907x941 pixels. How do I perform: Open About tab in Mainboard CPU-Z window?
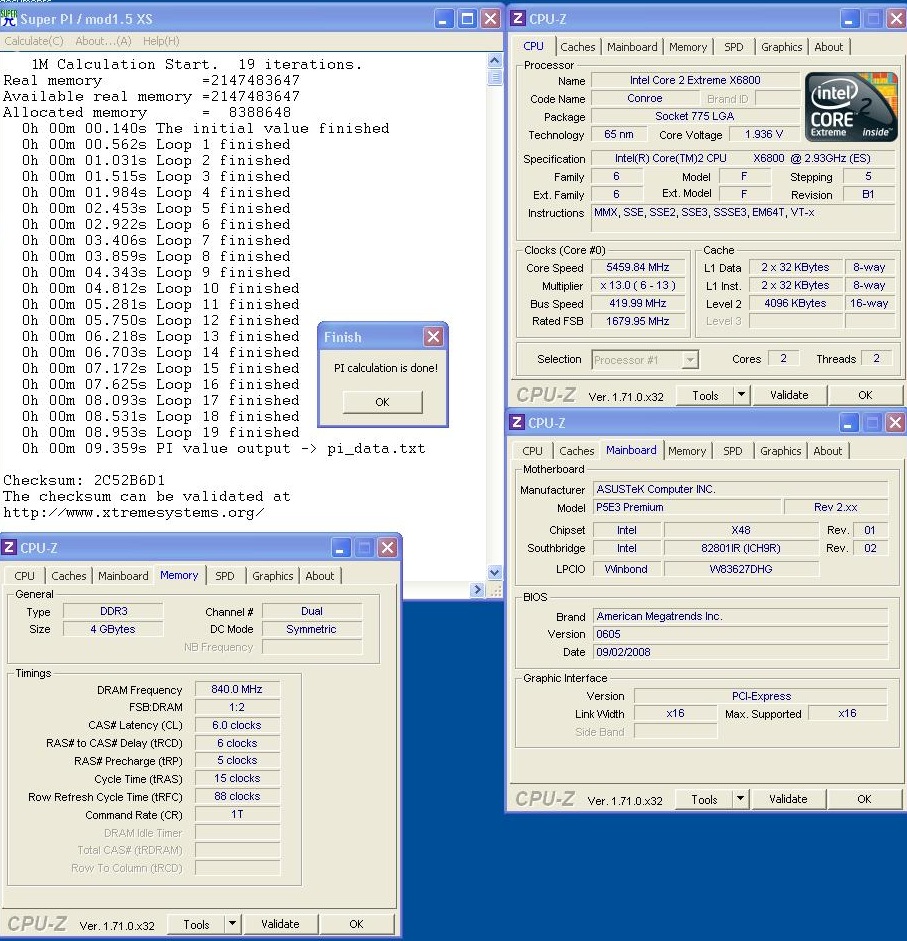click(x=827, y=451)
